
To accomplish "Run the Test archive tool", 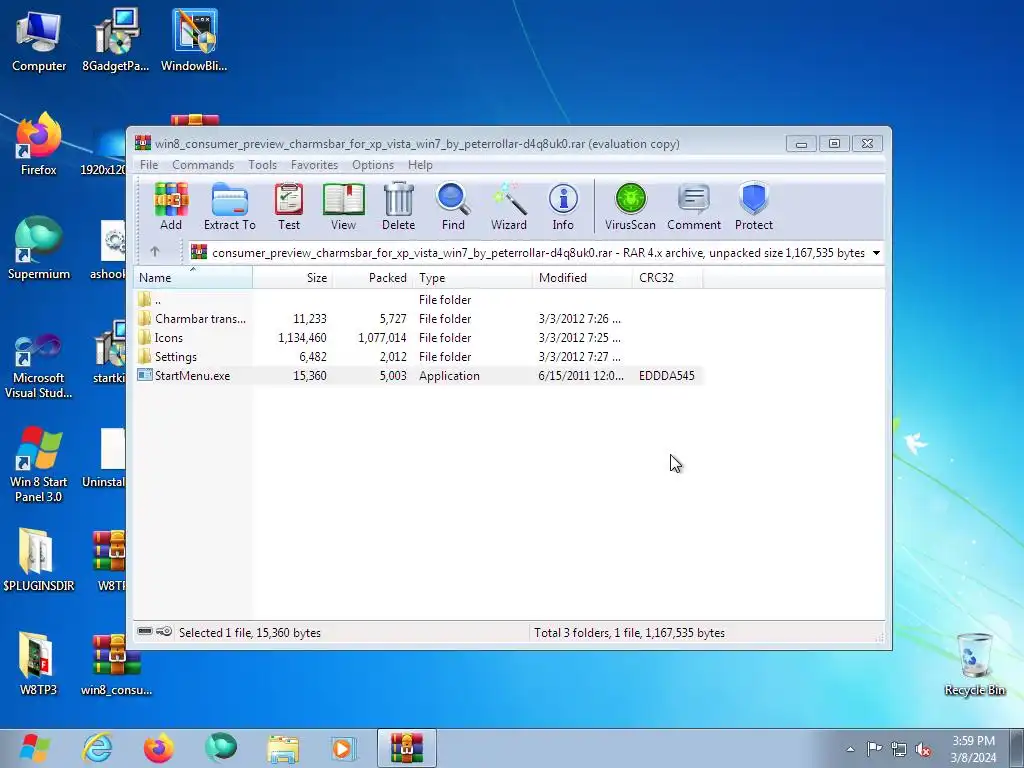I will (x=289, y=206).
